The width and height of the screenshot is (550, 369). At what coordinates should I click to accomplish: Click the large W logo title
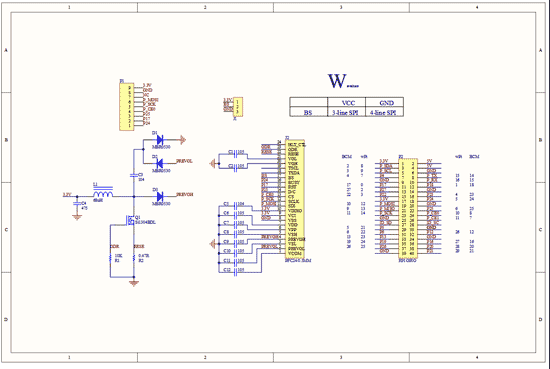337,81
